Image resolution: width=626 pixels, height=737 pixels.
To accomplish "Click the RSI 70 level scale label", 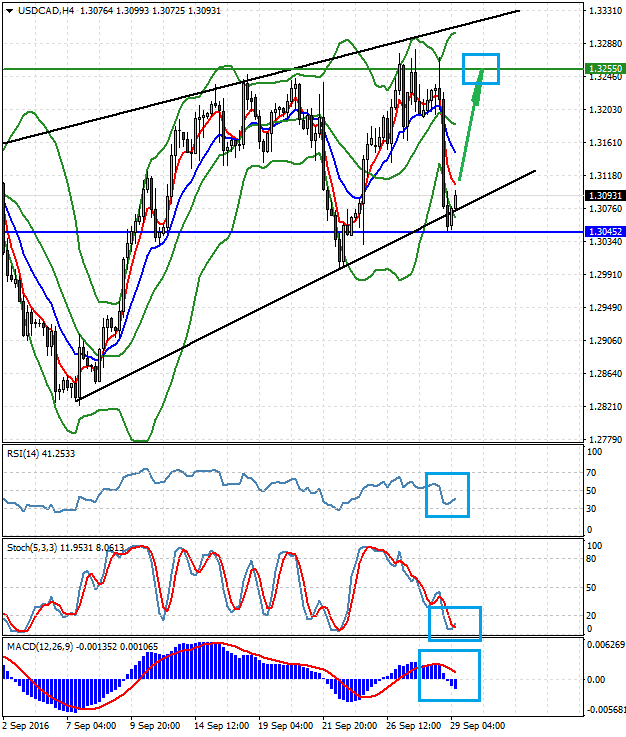I will point(593,470).
